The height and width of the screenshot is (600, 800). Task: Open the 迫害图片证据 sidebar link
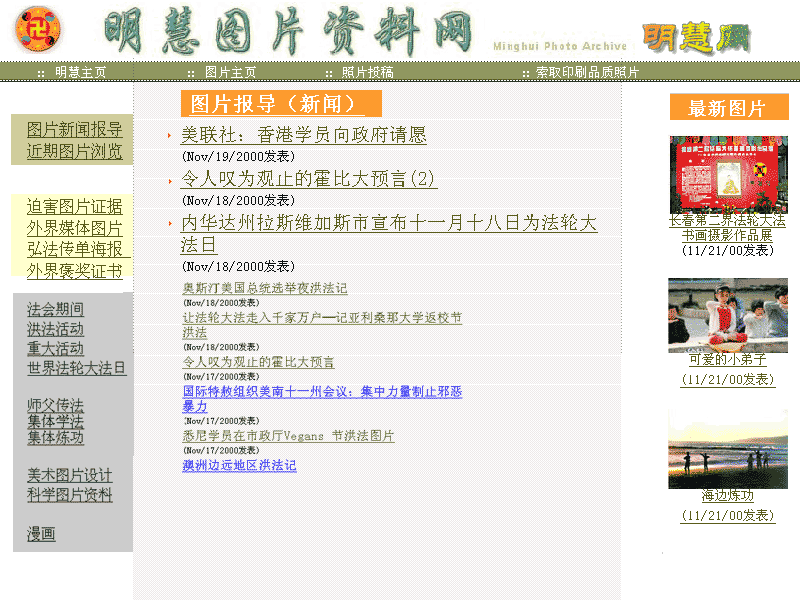(74, 206)
